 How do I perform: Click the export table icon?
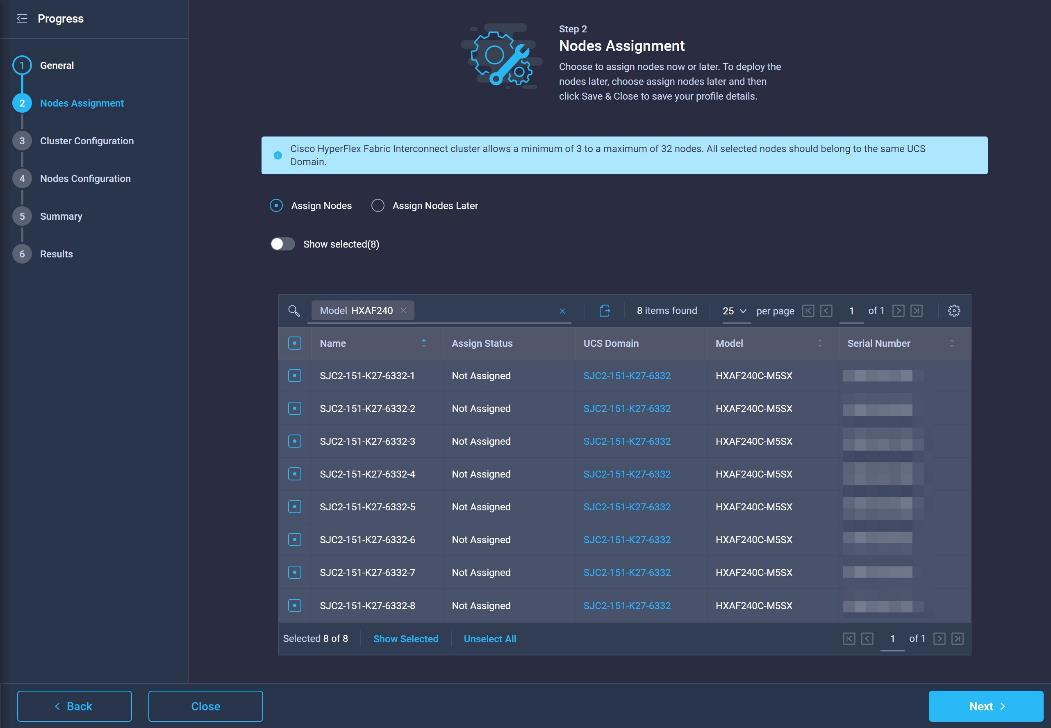tap(605, 311)
